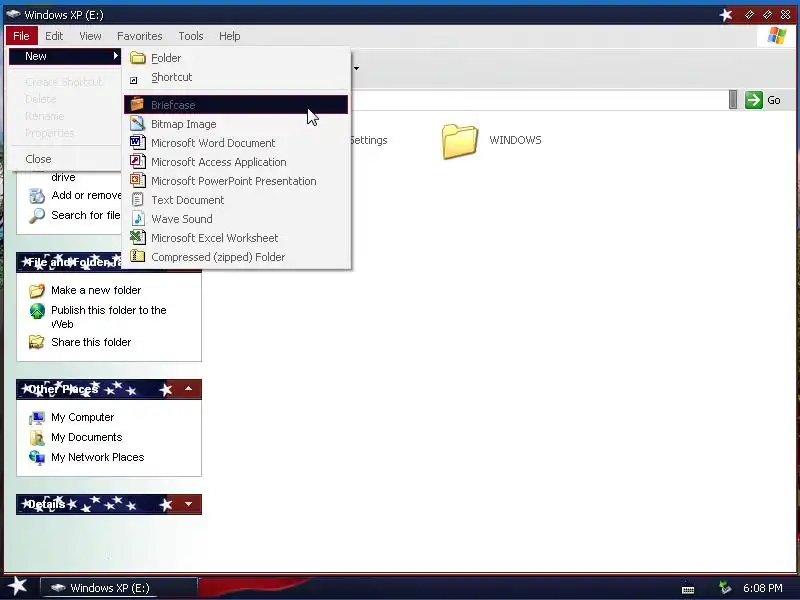The height and width of the screenshot is (600, 800).
Task: Create a new Wave Sound
Action: coord(236,218)
